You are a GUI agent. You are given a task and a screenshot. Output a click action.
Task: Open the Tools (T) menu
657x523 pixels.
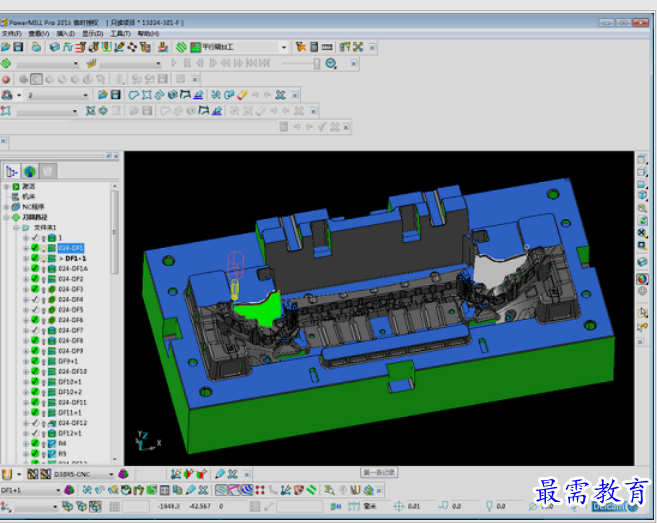(x=121, y=34)
